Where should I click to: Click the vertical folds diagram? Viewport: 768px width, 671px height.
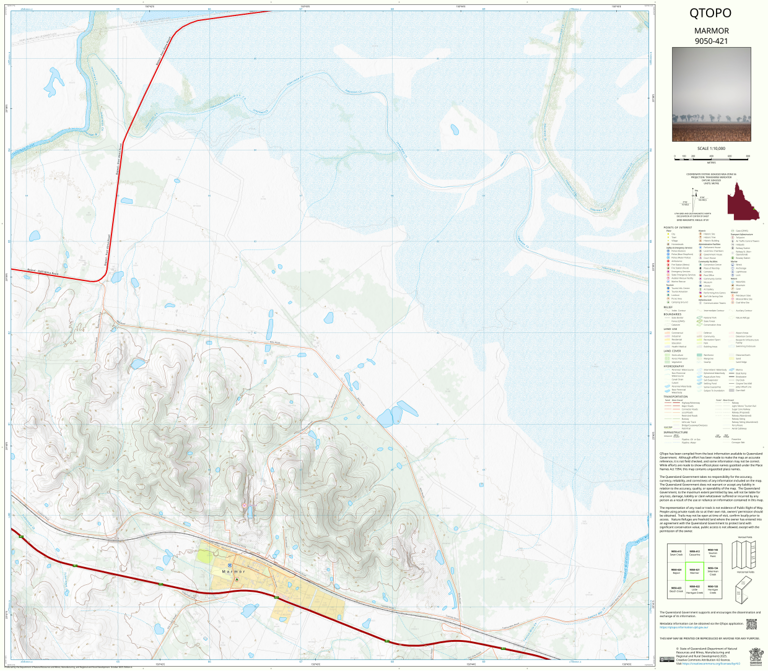coord(743,555)
